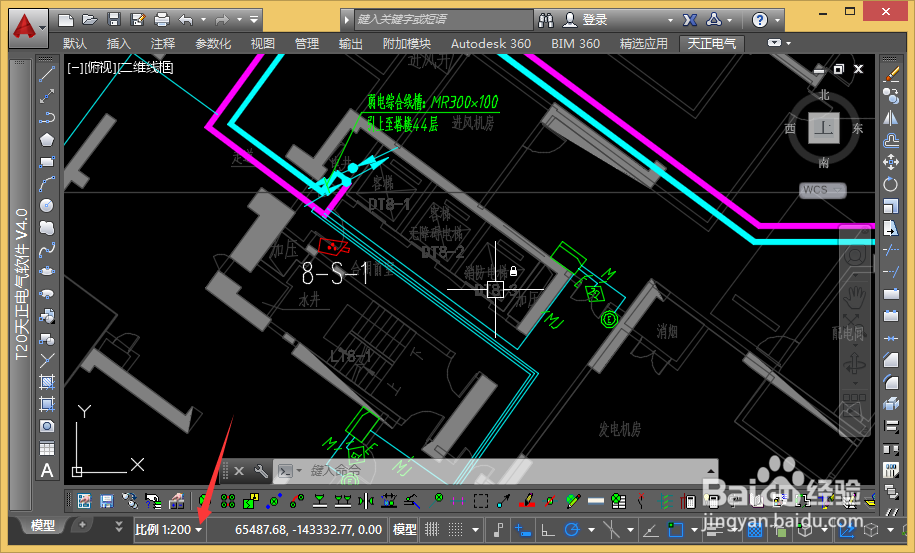Select the 模型 layout tab
Screen dimensions: 915x553
43,526
